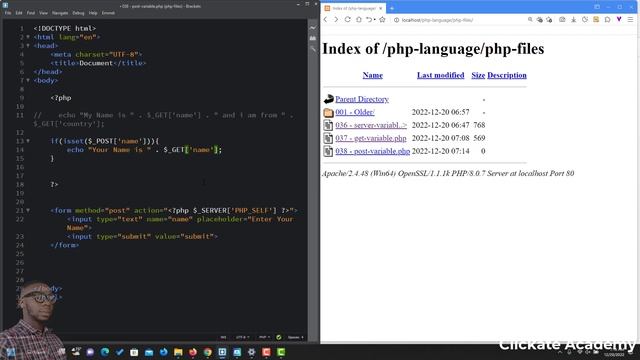This screenshot has height=360, width=640.
Task: Click the Parent Directory back-arrow icon
Action: pos(328,99)
